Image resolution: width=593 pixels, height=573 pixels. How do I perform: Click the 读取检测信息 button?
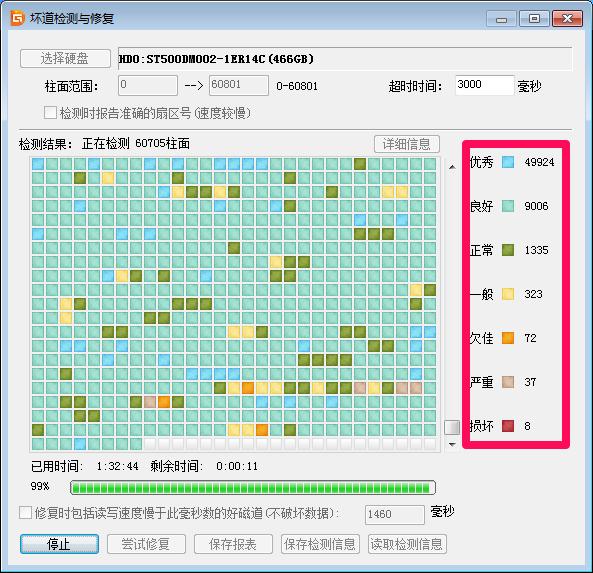click(x=407, y=544)
